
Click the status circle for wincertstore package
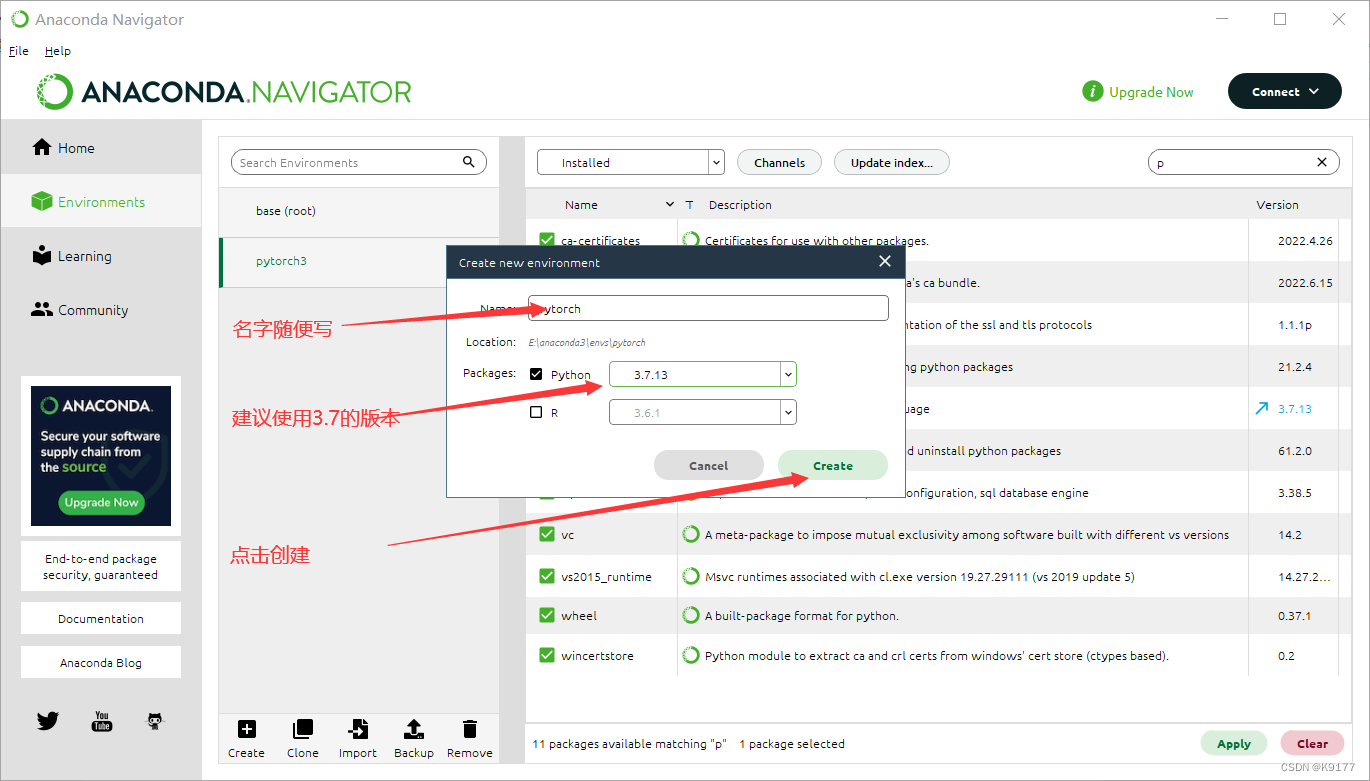click(x=690, y=656)
